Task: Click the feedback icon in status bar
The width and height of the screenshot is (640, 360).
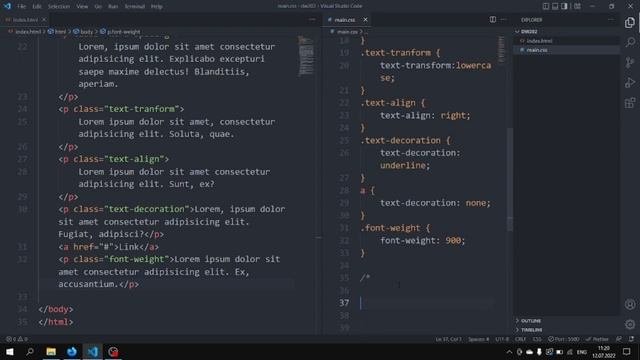Action: 619,339
